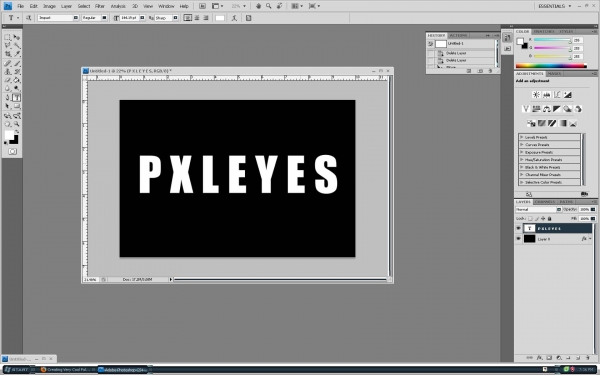Swap foreground and background colors
Screen dimensions: 600x375
(x=16, y=132)
